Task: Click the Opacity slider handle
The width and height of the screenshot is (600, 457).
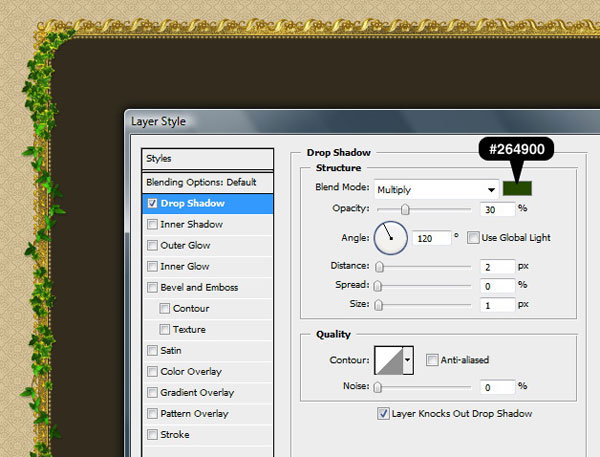Action: coord(405,209)
